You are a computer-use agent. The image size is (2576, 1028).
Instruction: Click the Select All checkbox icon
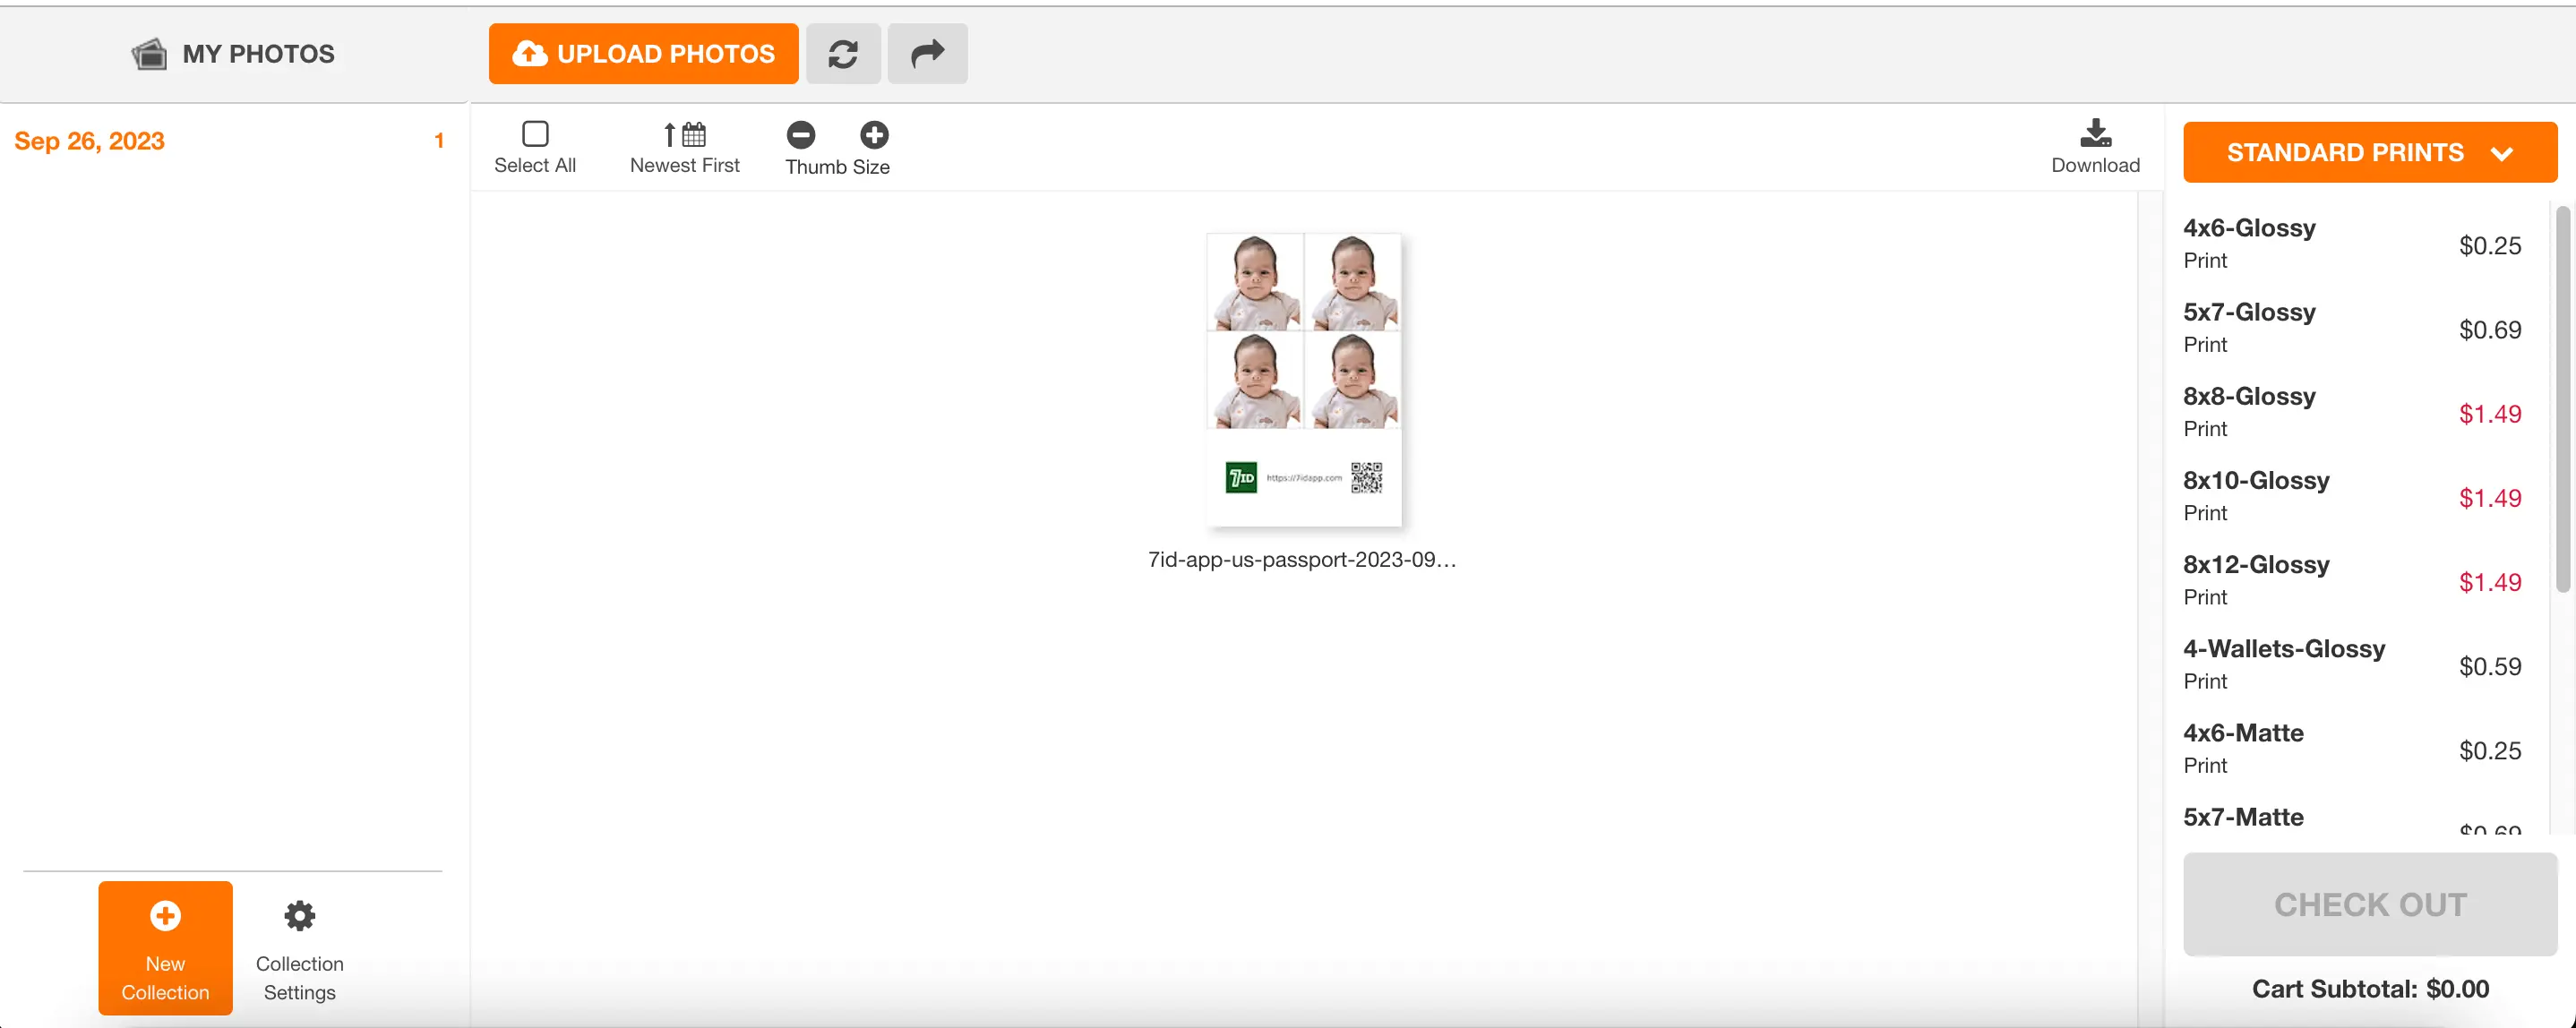536,133
